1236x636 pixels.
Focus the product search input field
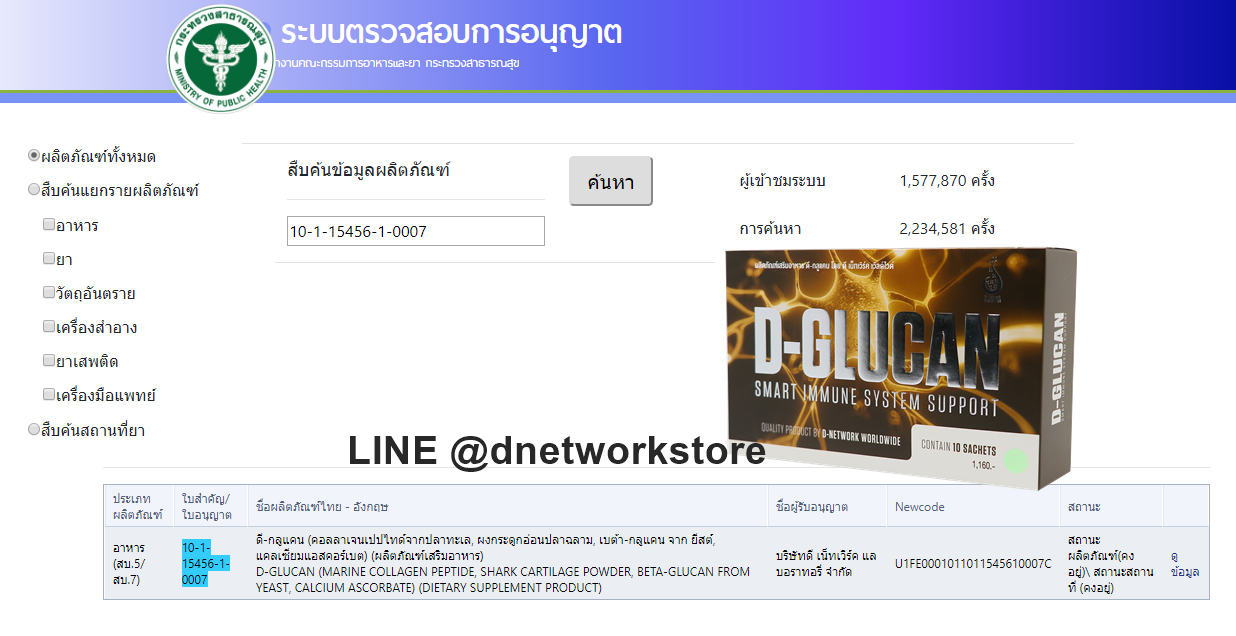(416, 231)
